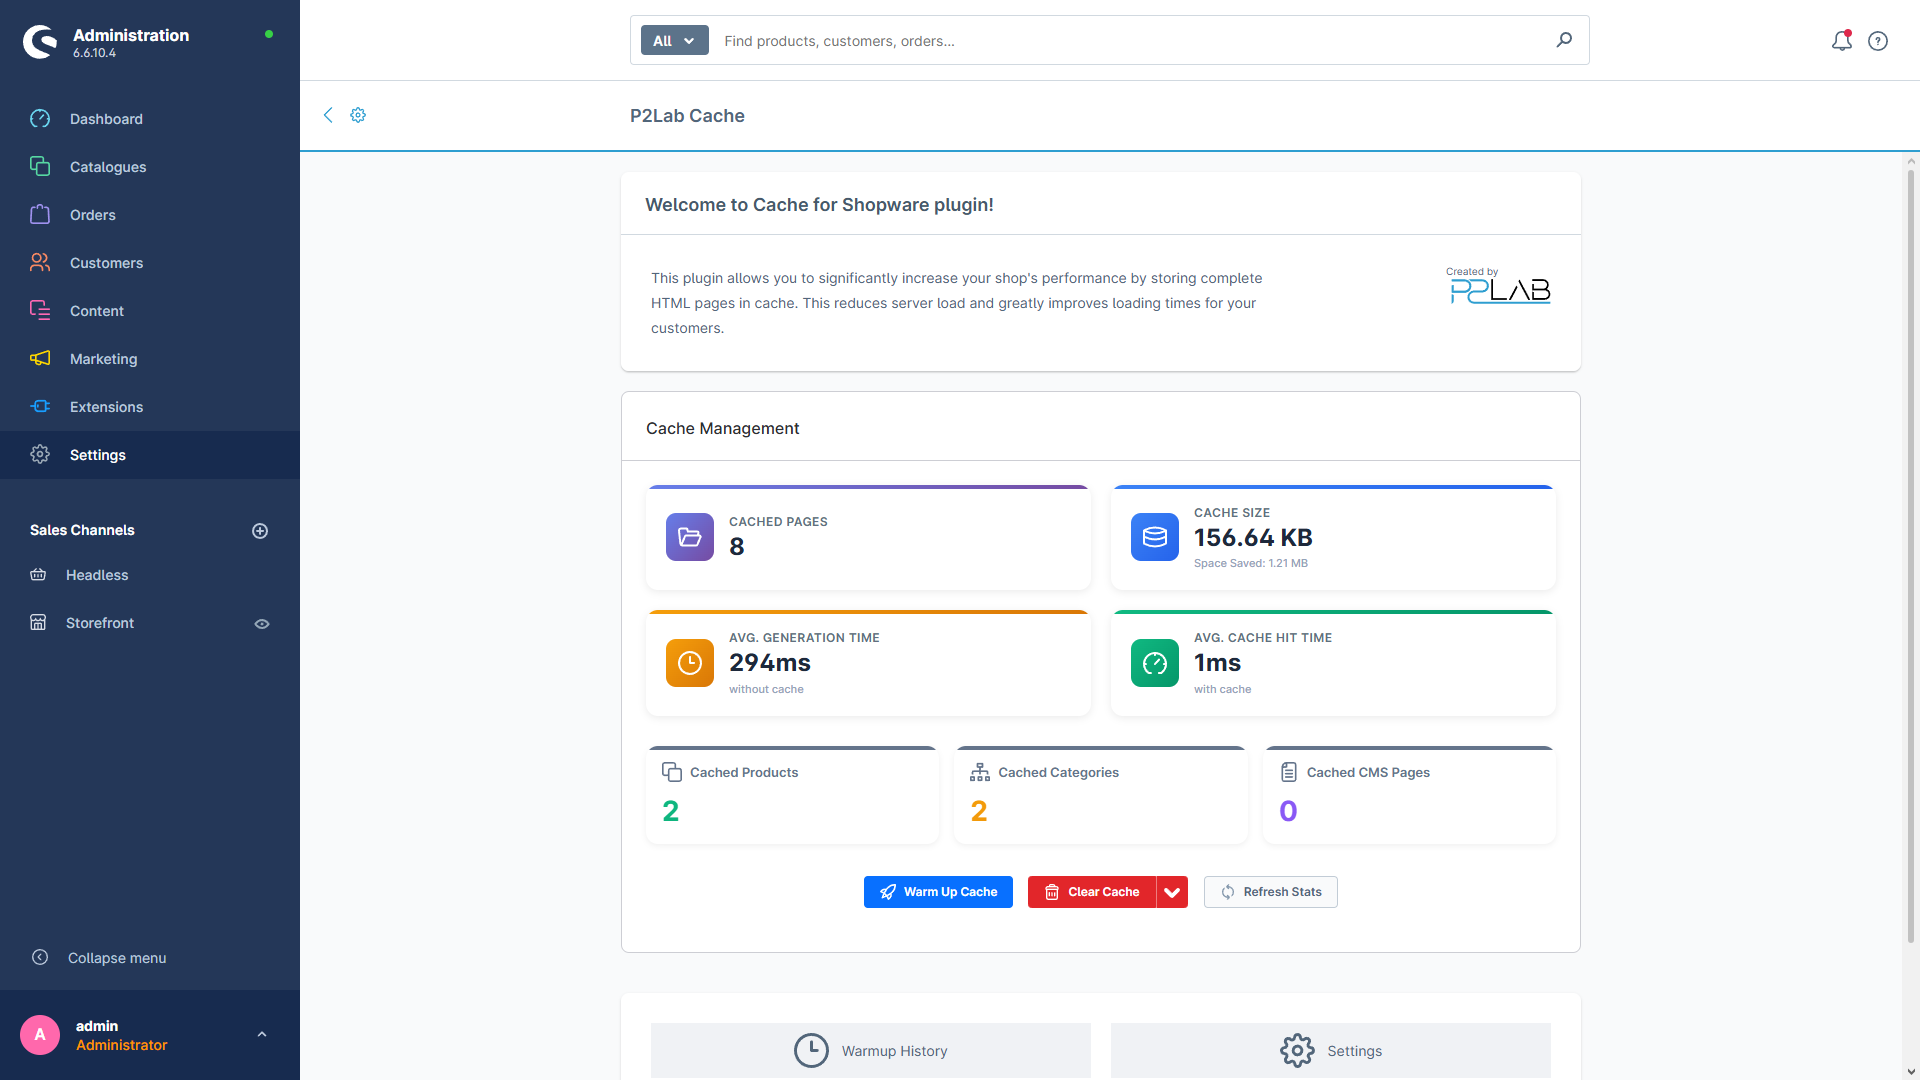
Task: Expand the All search filter dropdown
Action: click(x=674, y=41)
